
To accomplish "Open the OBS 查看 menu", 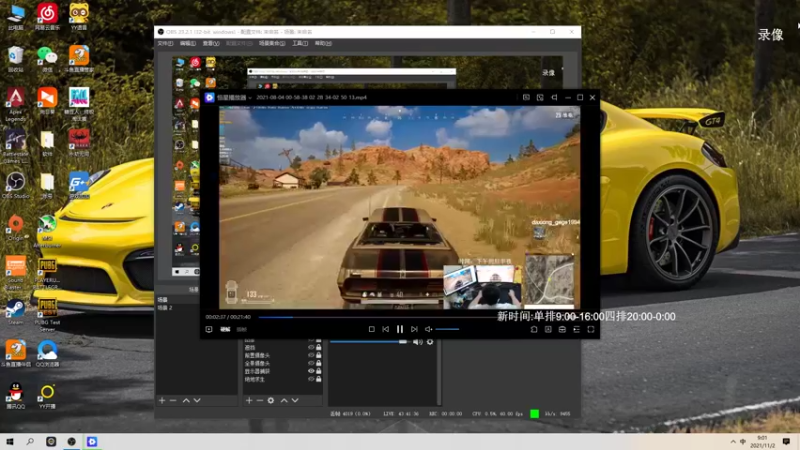I will (211, 43).
